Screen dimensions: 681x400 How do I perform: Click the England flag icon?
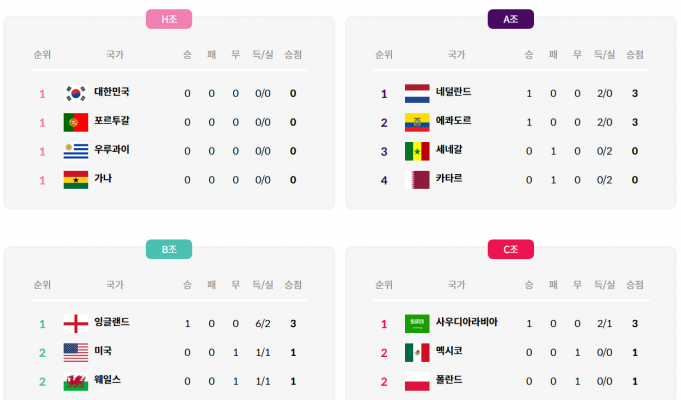pyautogui.click(x=75, y=324)
